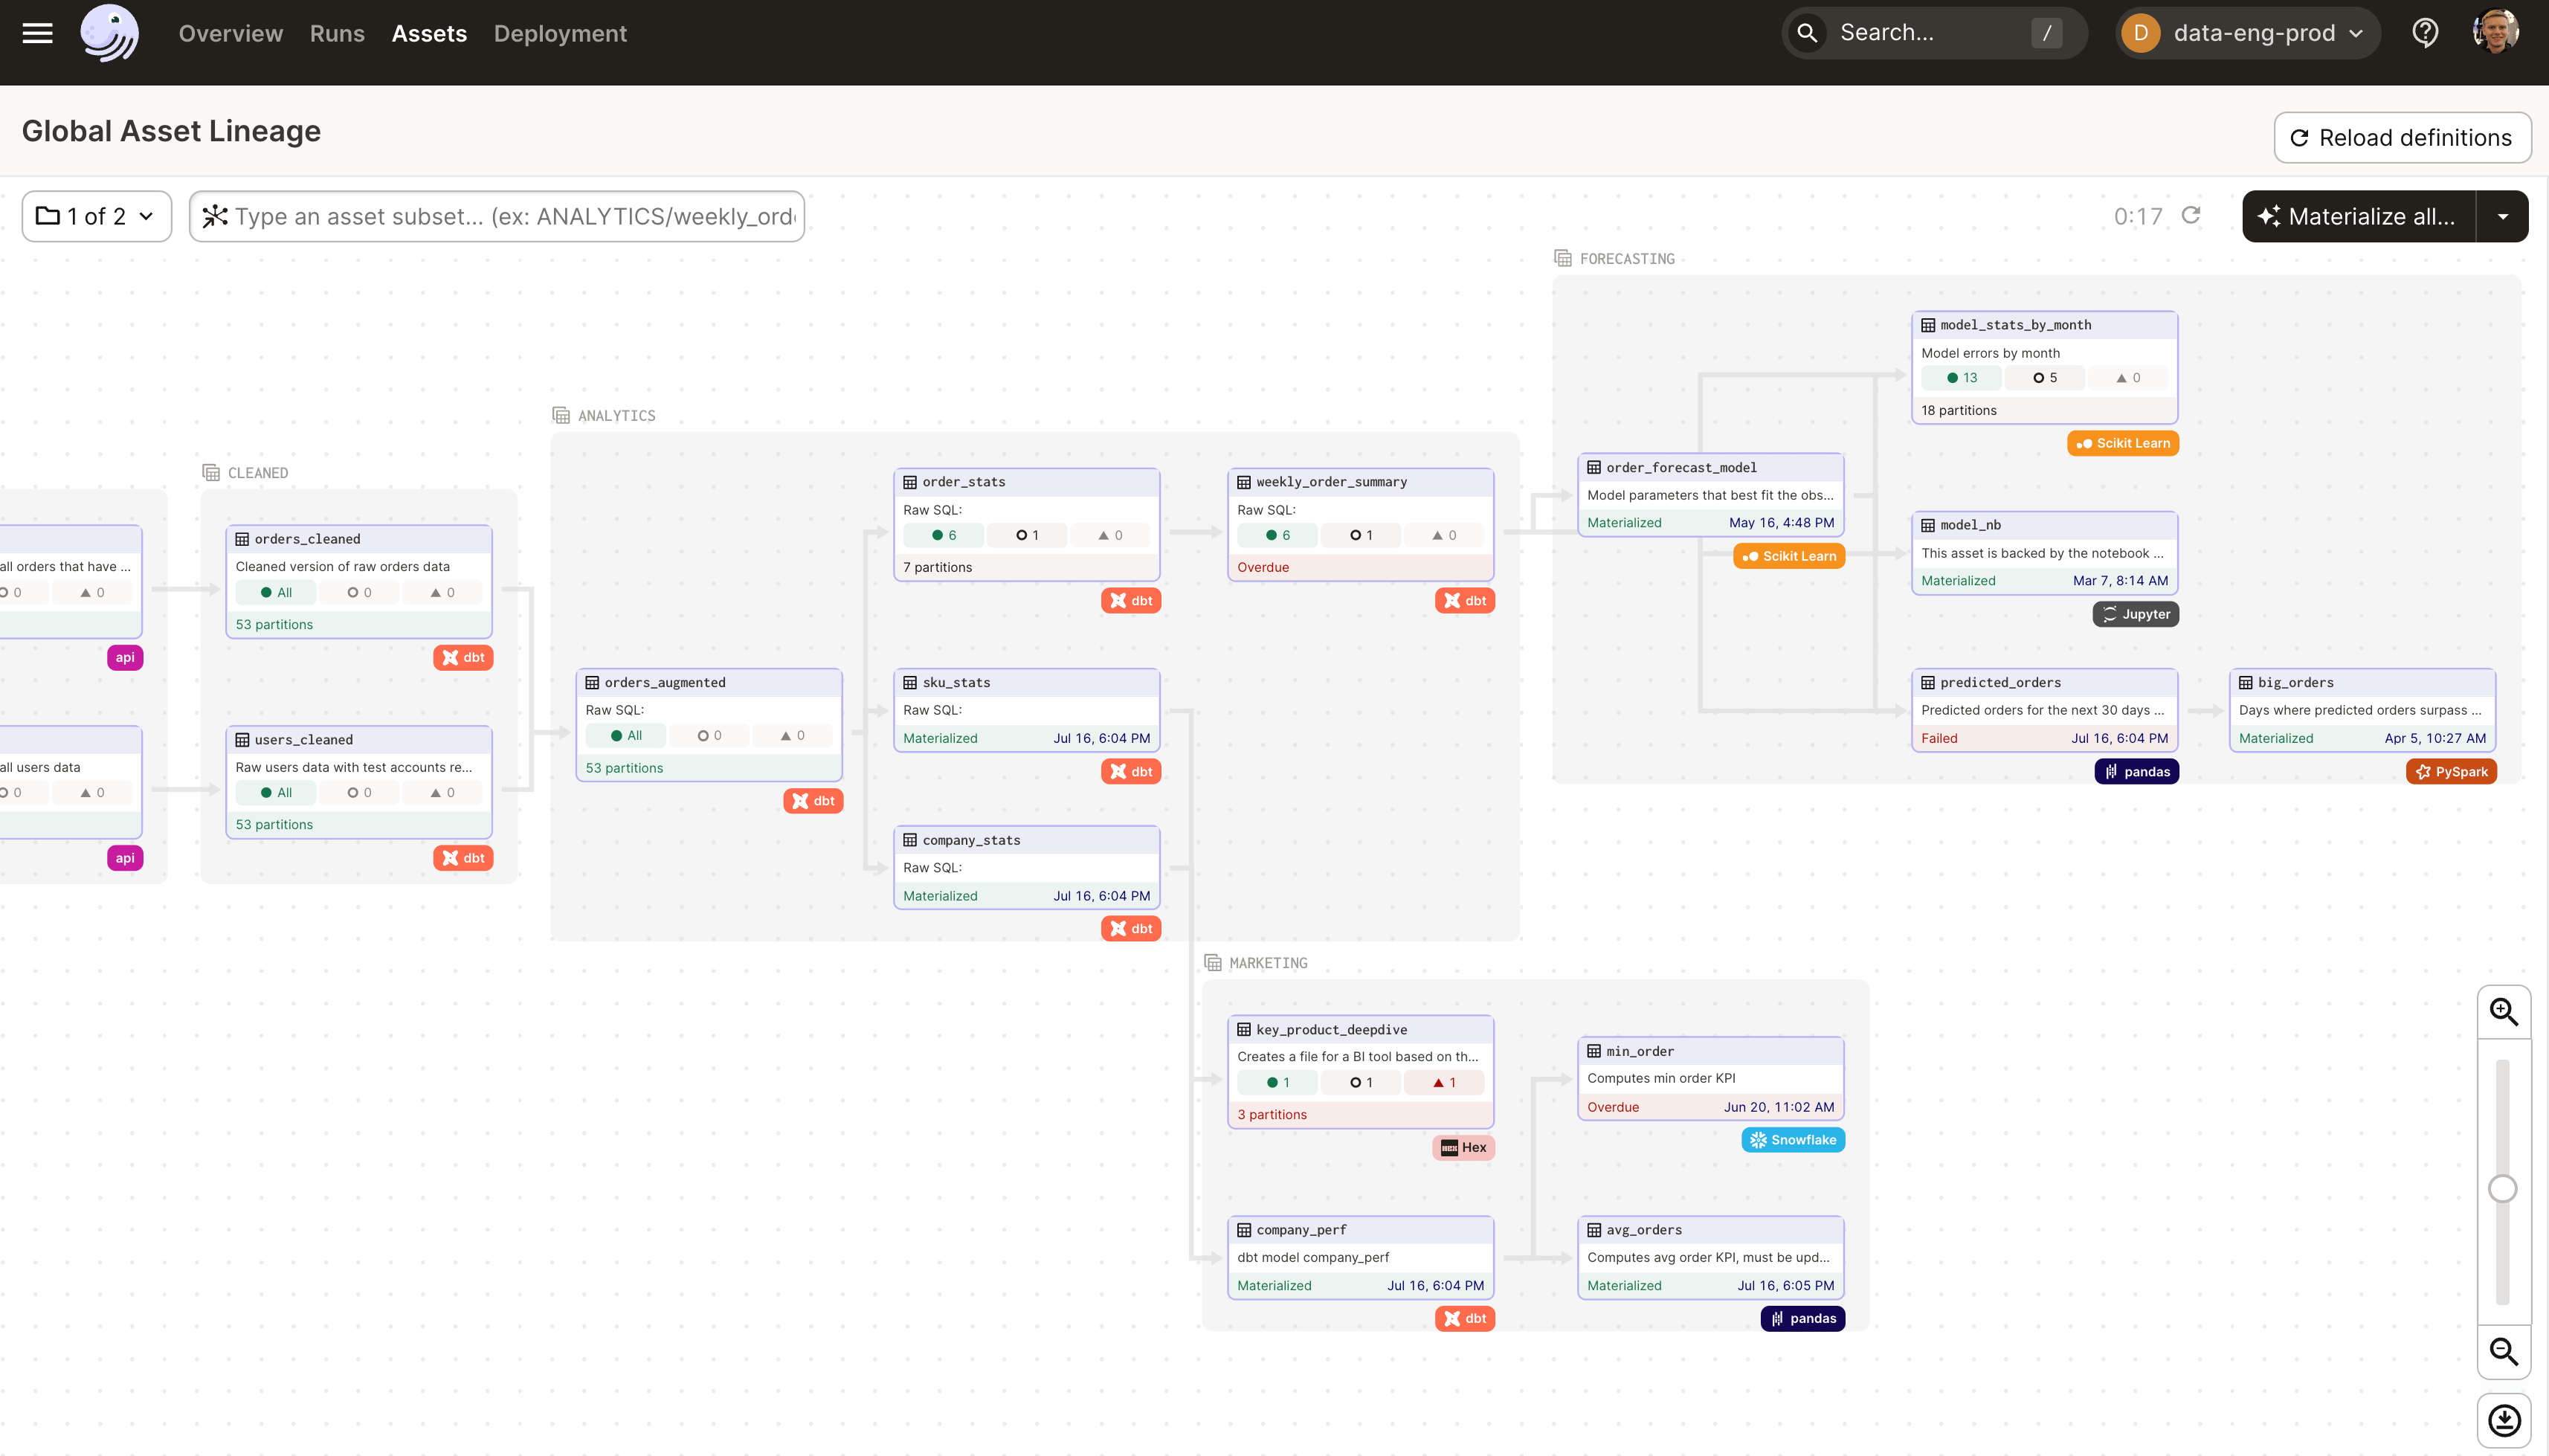Click the Failed status on predicted_orders
This screenshot has height=1456, width=2549.
coord(1939,739)
